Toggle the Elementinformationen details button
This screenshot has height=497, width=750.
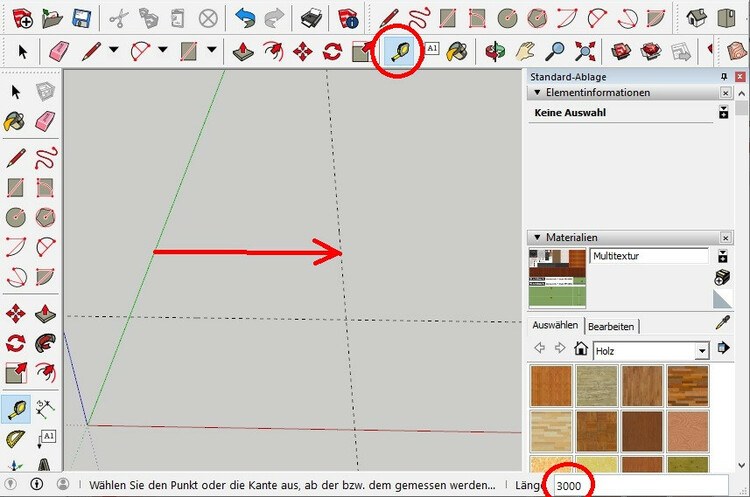[x=723, y=112]
